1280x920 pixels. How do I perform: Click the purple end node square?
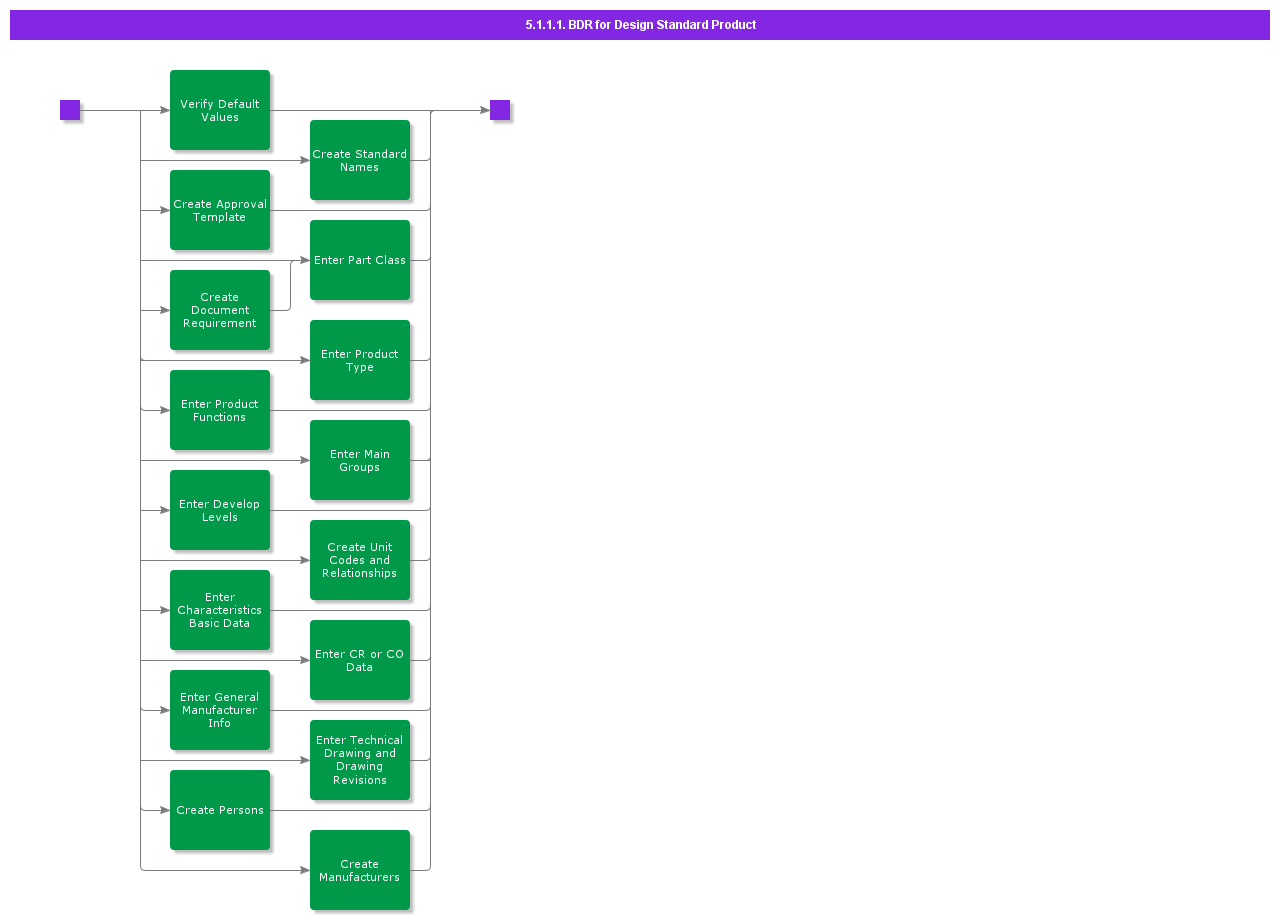click(500, 110)
